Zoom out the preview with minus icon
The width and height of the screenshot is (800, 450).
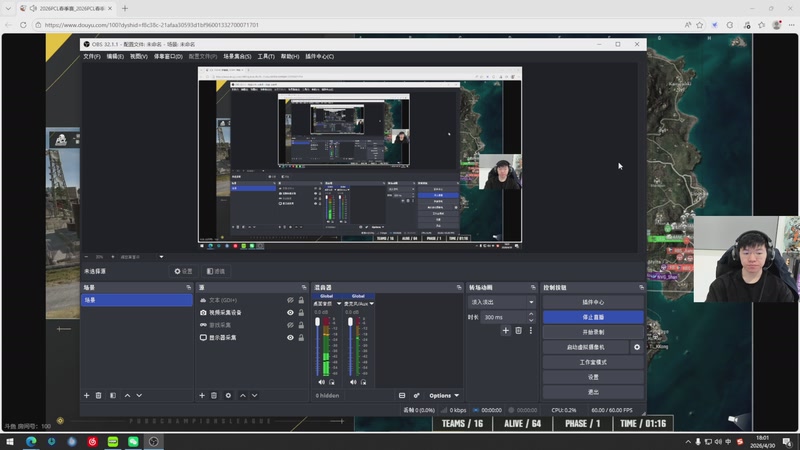pyautogui.click(x=86, y=257)
